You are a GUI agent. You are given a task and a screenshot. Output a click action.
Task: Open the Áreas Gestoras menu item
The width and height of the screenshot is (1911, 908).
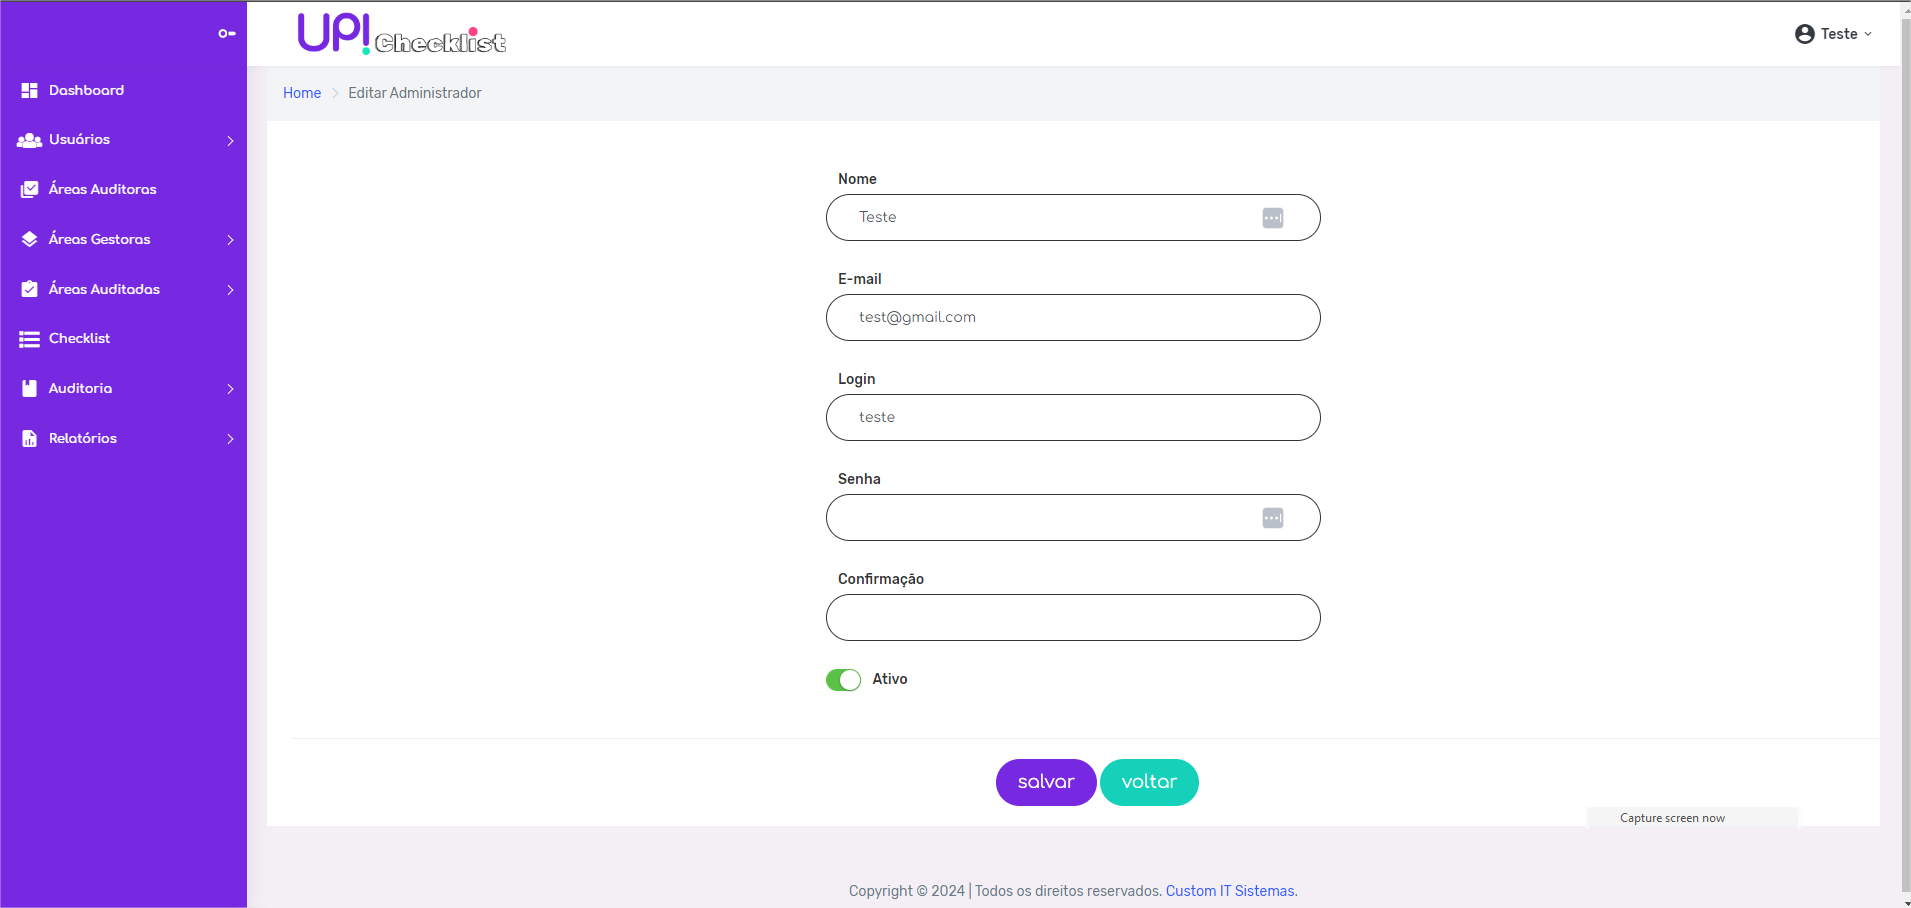(x=124, y=239)
